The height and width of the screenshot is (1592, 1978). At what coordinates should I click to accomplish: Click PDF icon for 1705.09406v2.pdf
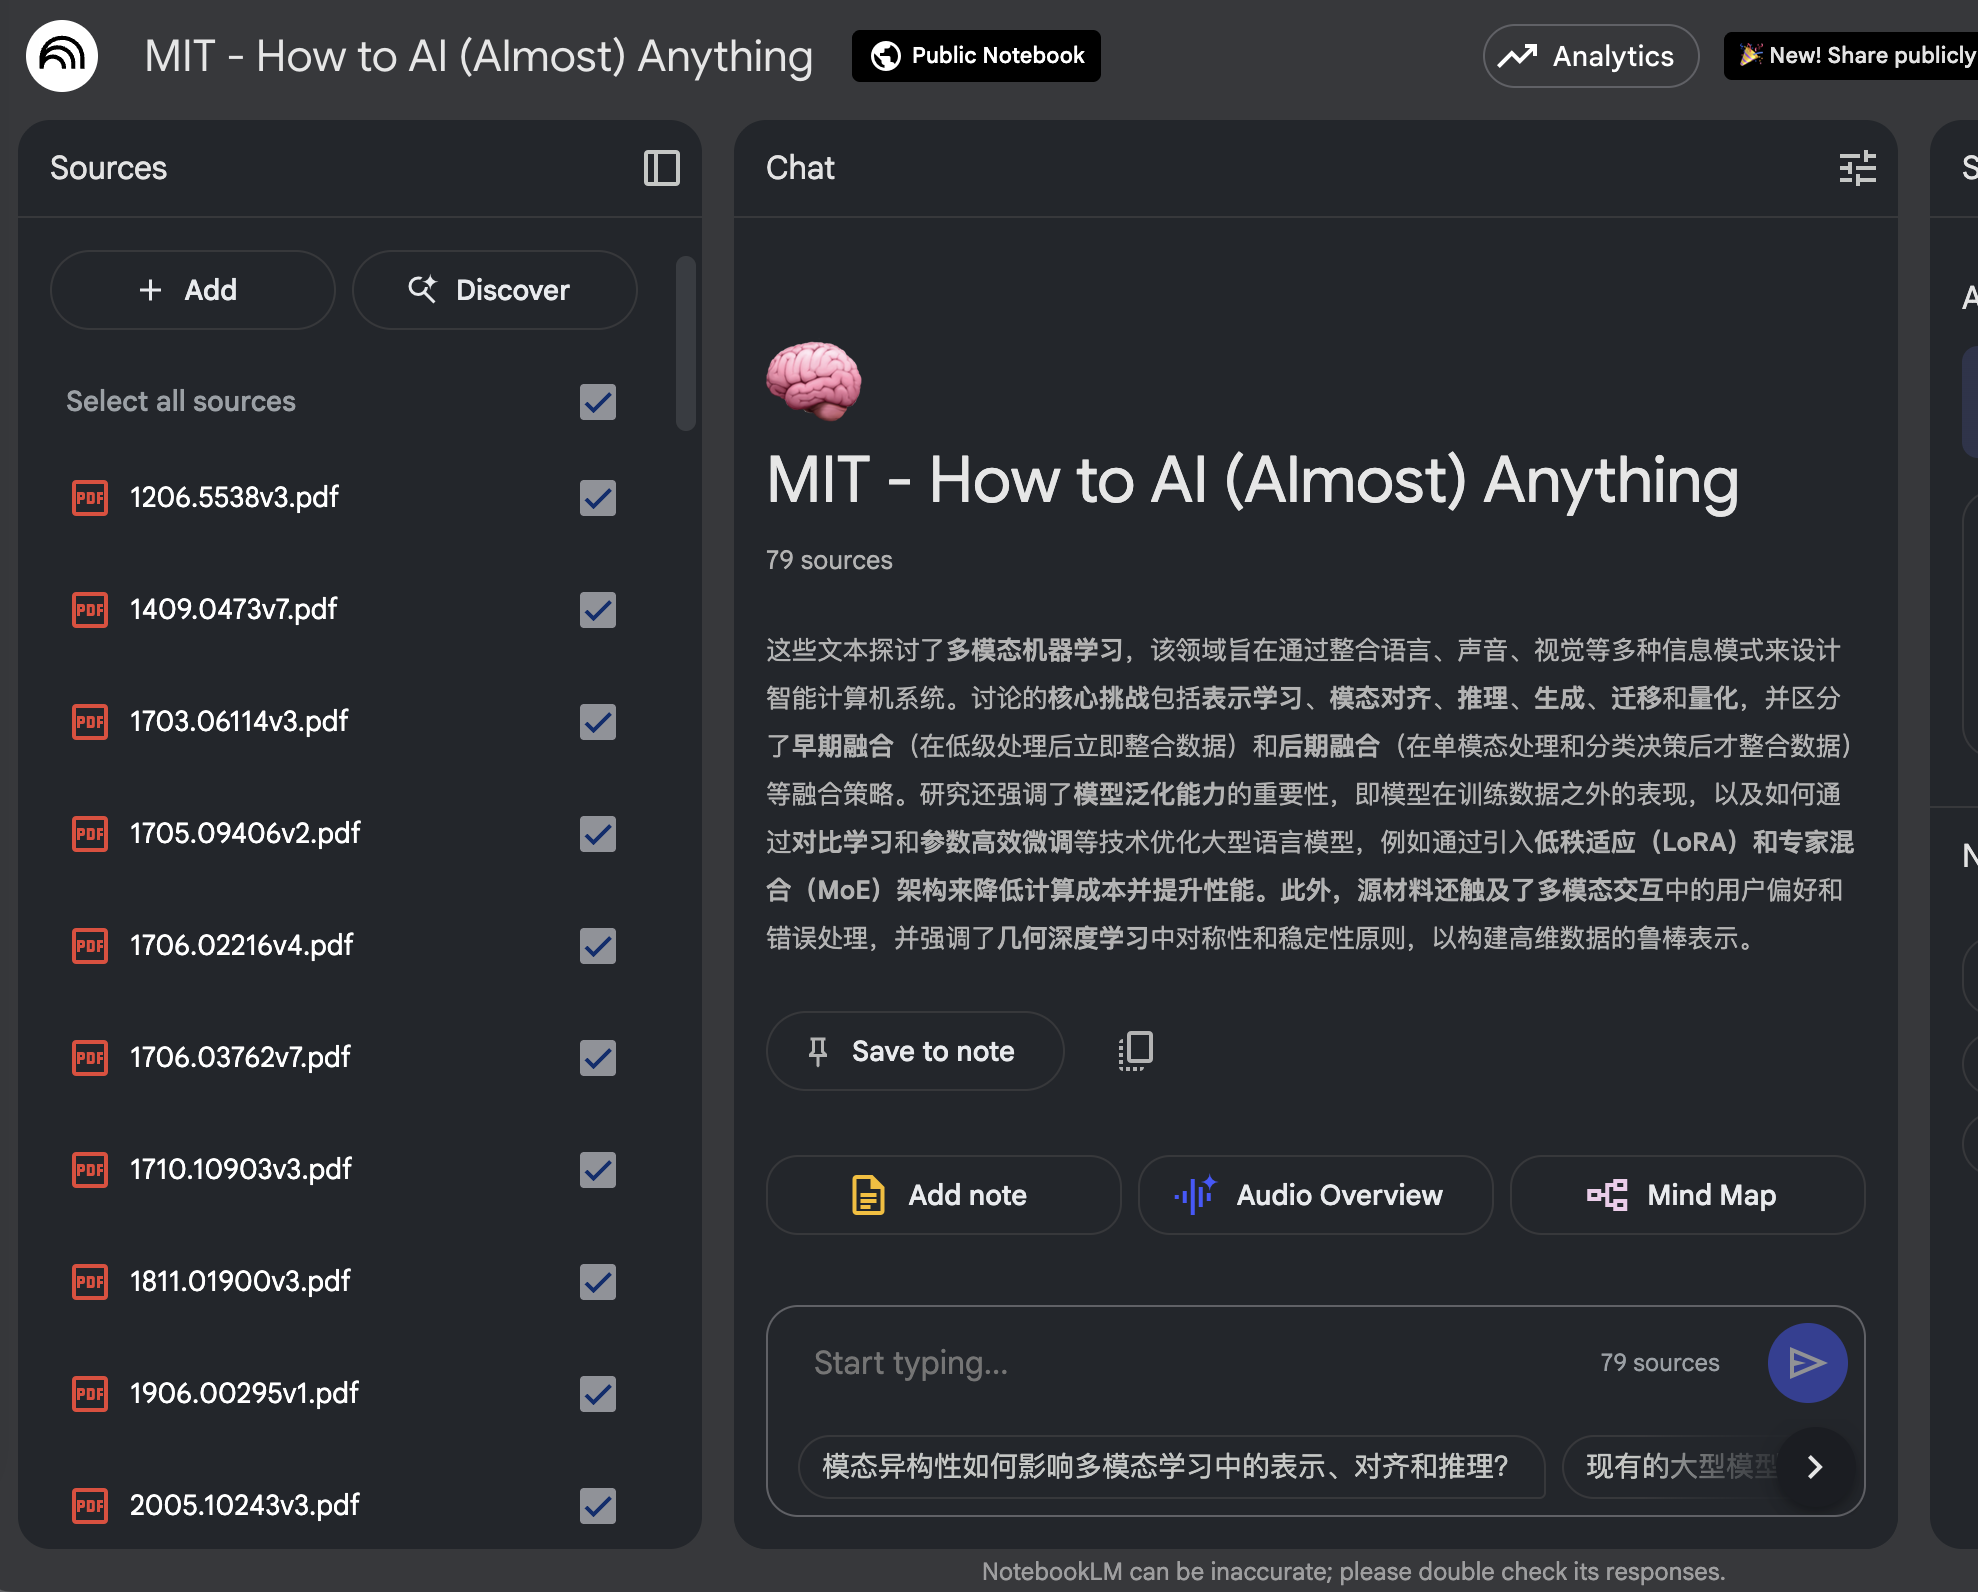90,833
